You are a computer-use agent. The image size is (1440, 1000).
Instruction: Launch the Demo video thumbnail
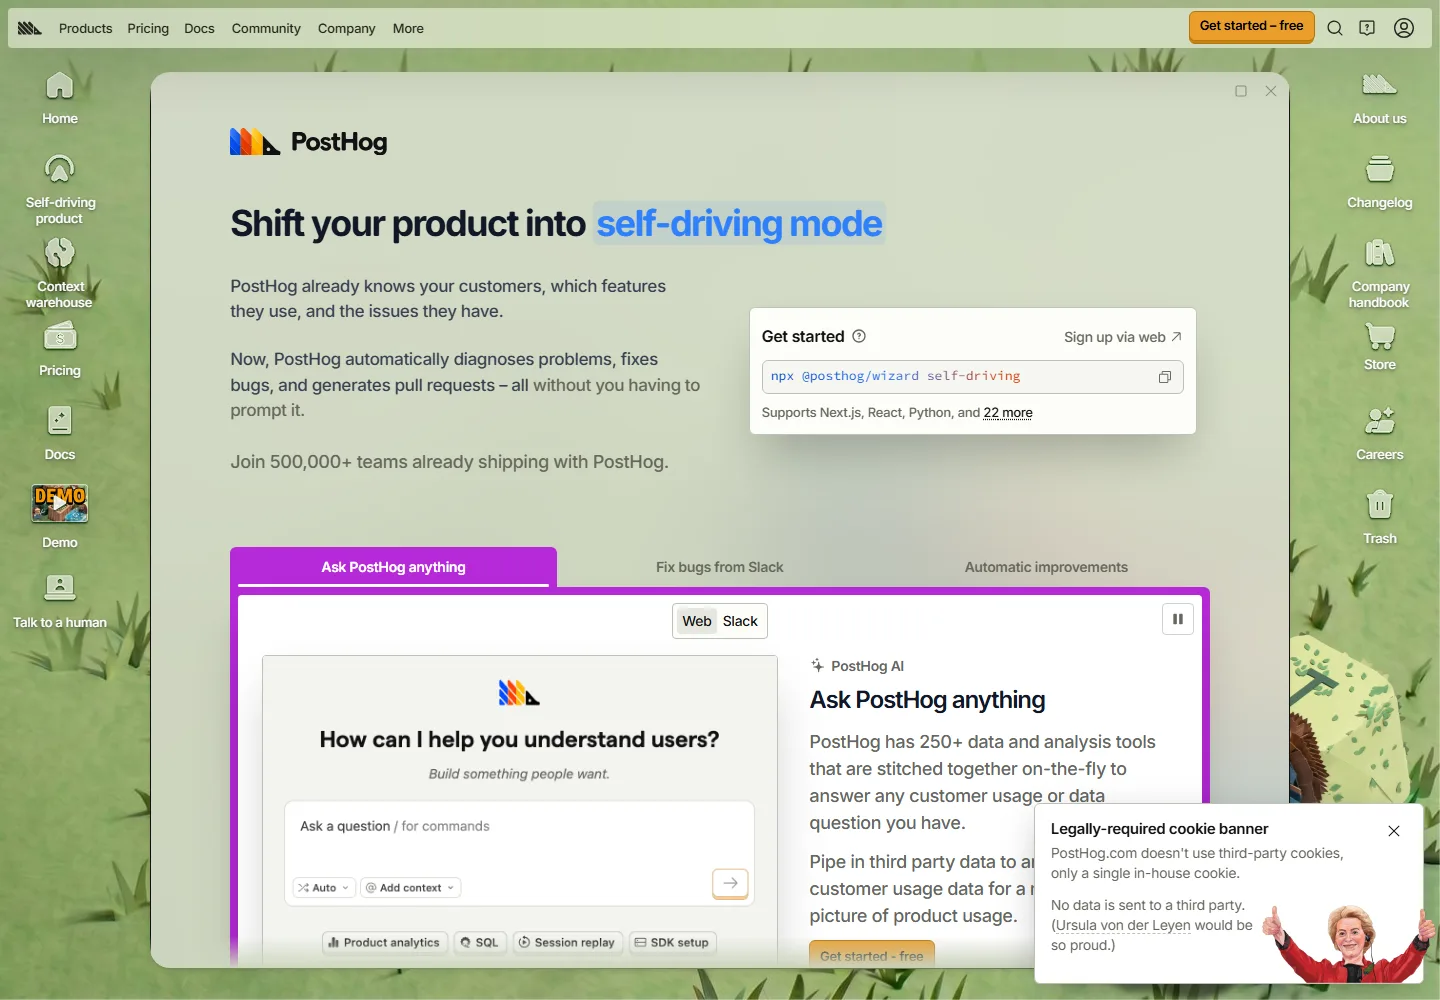point(60,504)
